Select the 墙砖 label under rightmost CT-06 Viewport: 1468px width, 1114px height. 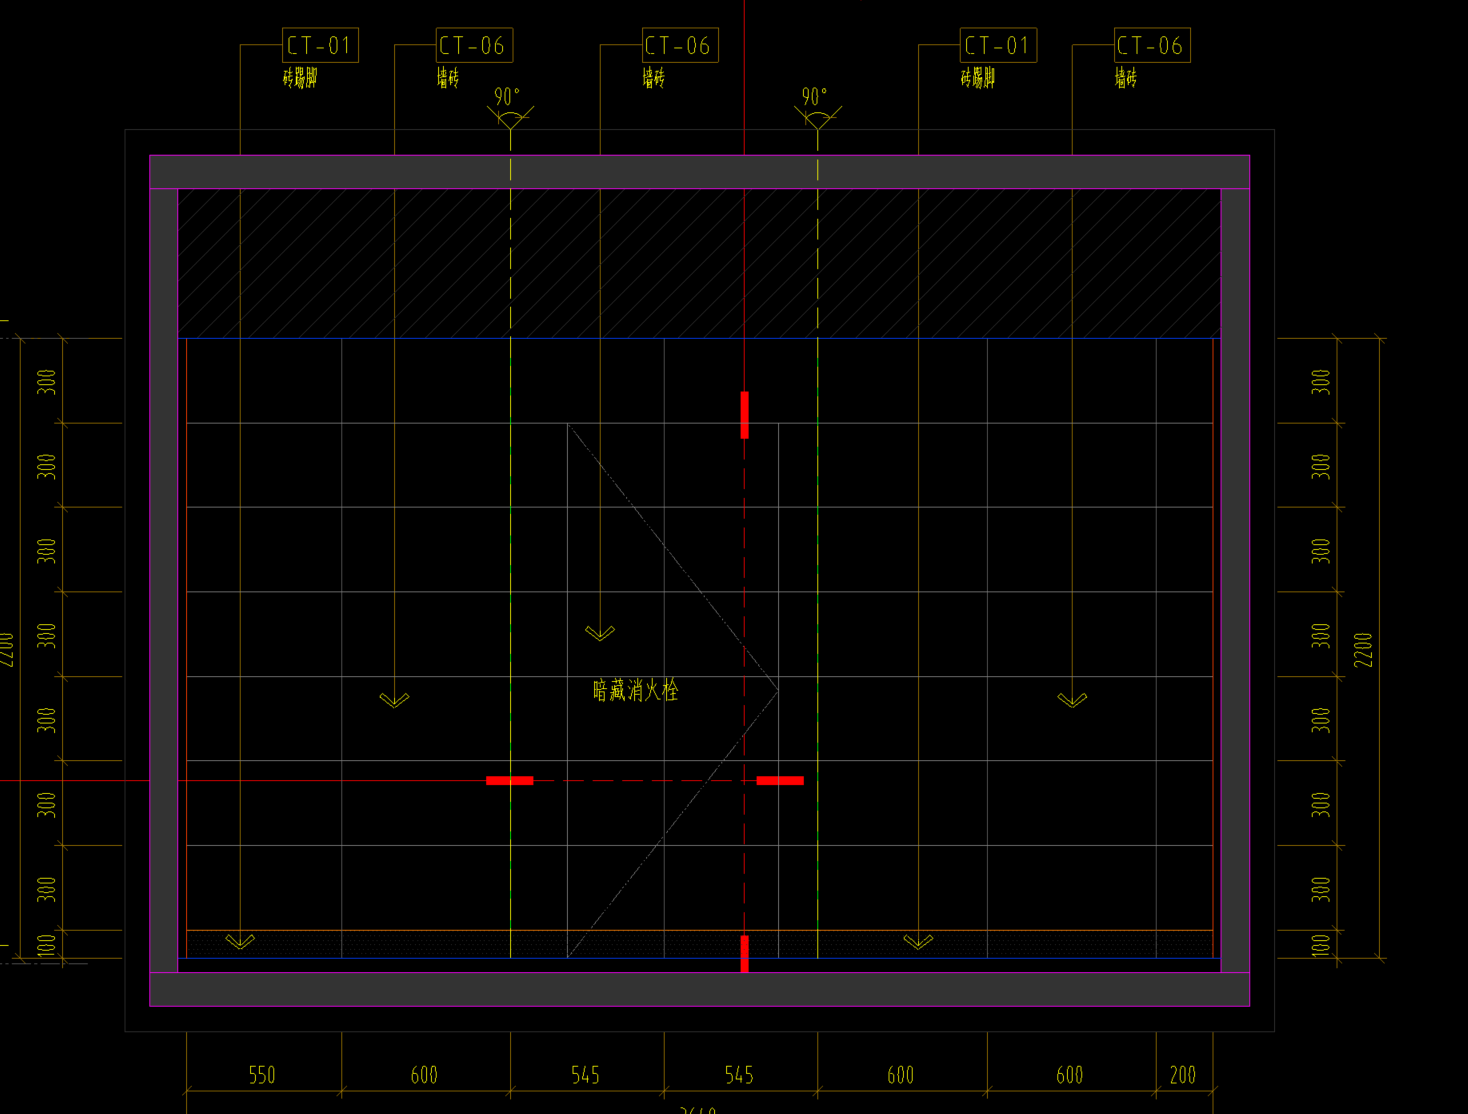coord(1126,78)
